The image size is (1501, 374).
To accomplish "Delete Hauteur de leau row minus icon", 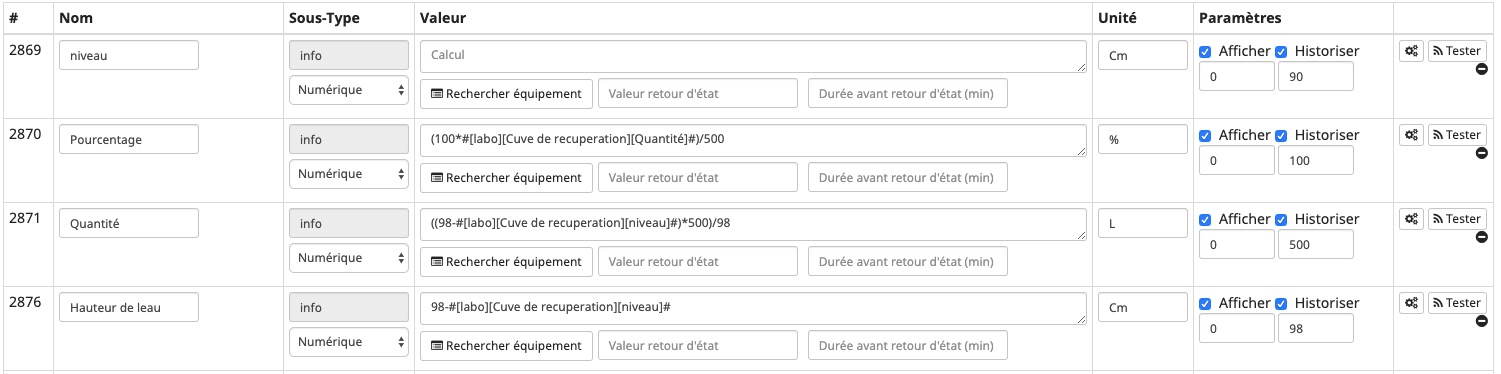I will [1482, 321].
